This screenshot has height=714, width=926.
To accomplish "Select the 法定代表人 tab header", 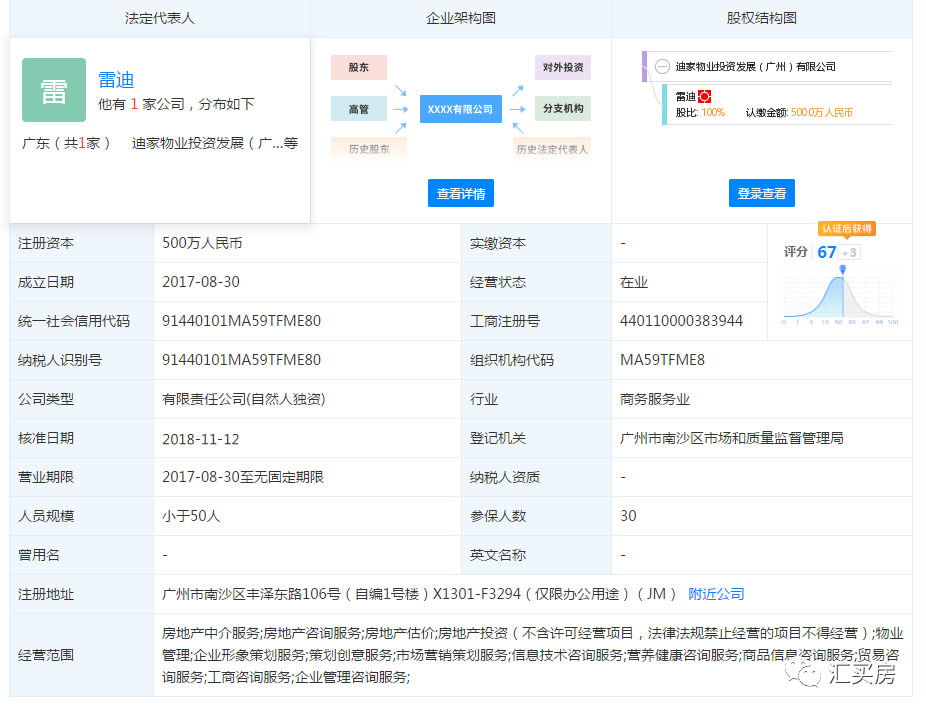I will tap(159, 18).
